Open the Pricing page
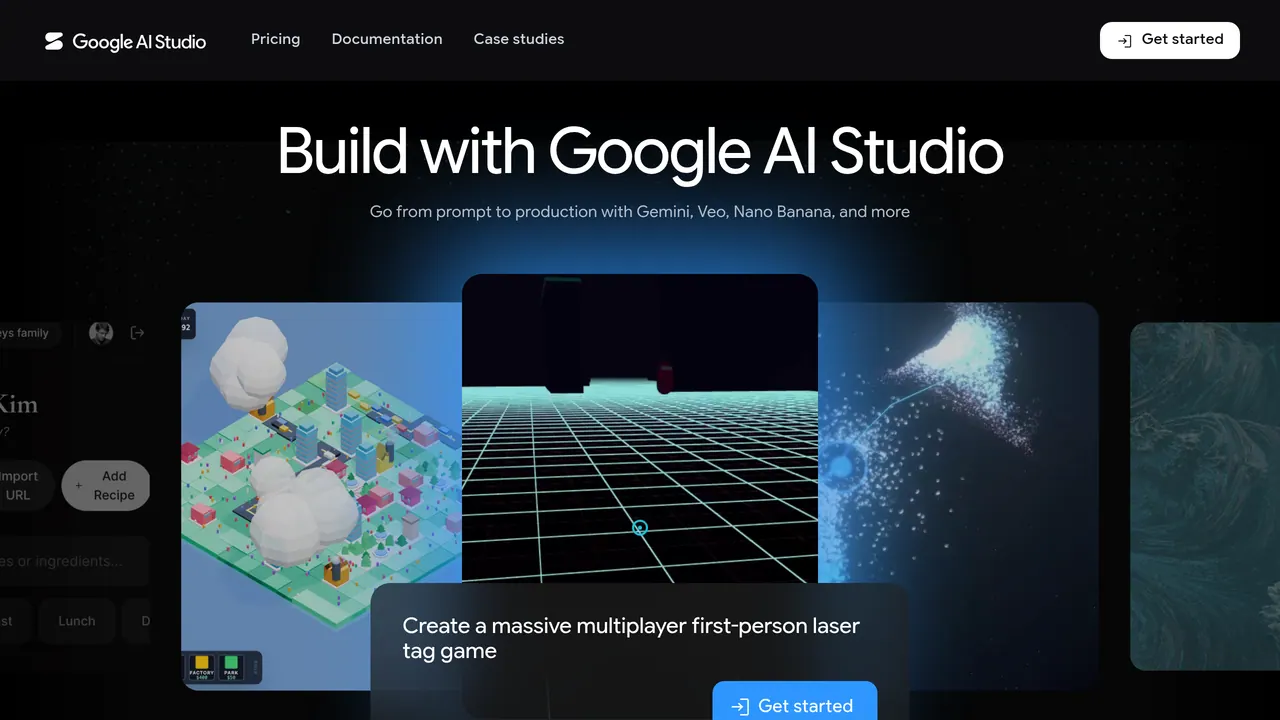This screenshot has height=720, width=1280. click(x=275, y=39)
